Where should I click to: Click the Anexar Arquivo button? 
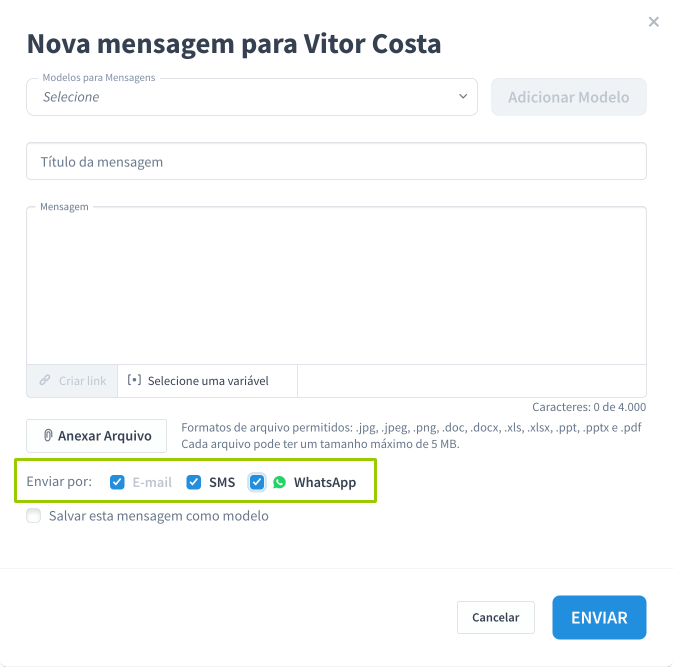tap(97, 436)
